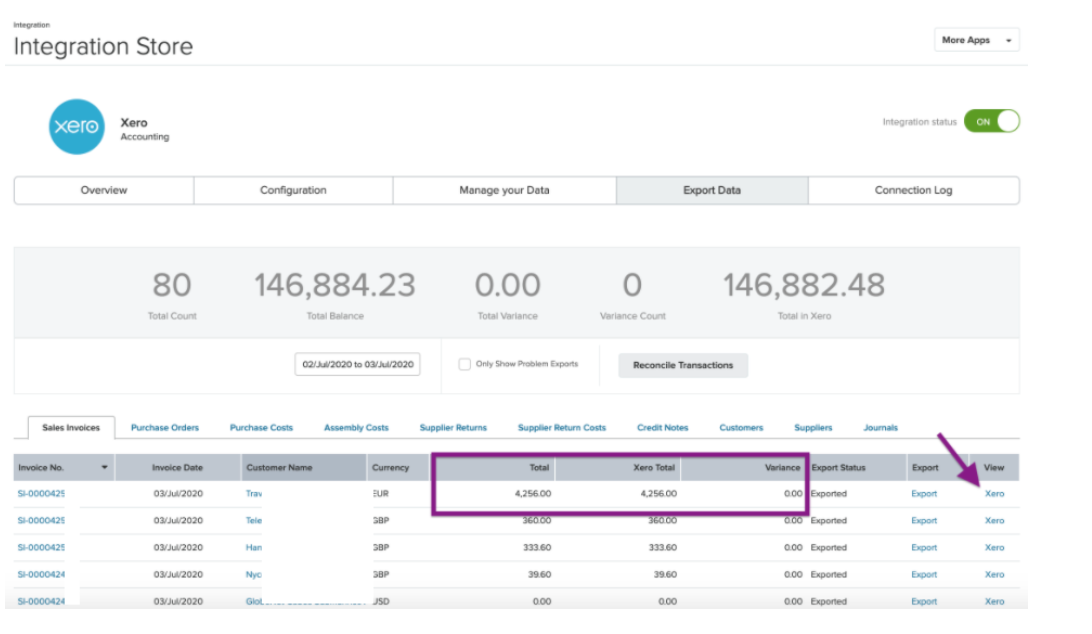Click the Total Balance value 146,884.23
1092x634 pixels.
coord(335,286)
